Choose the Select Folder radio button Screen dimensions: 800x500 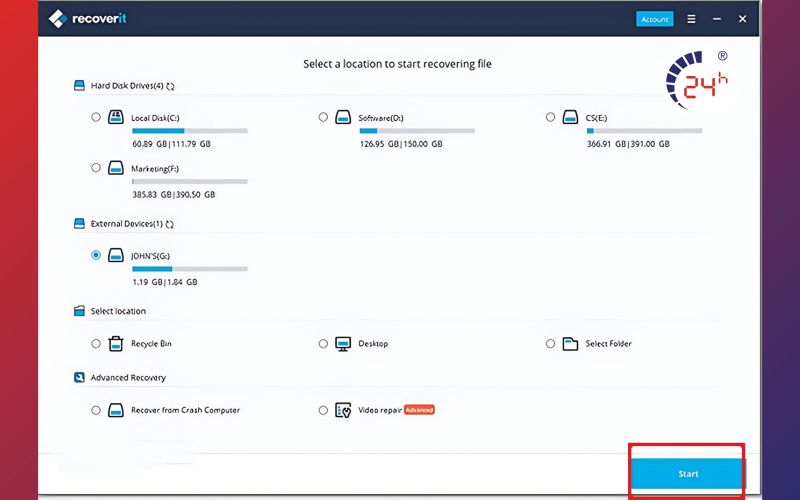tap(550, 343)
